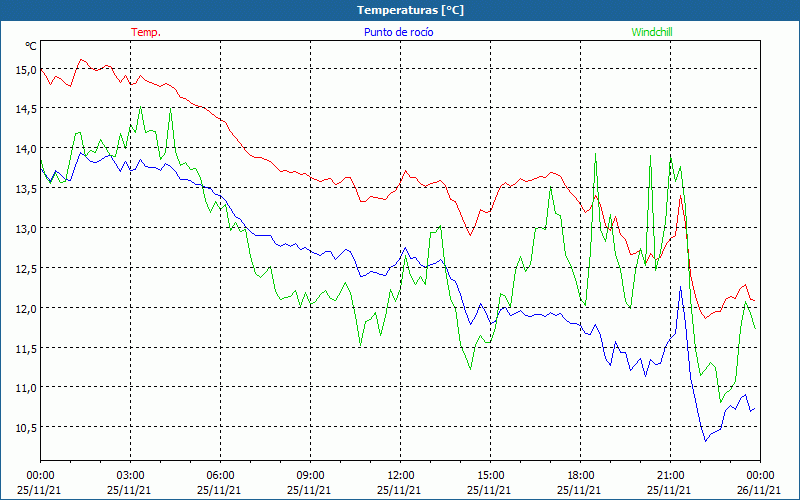The height and width of the screenshot is (500, 800).
Task: Click the 21:00 time label on the x-axis
Action: coord(670,476)
